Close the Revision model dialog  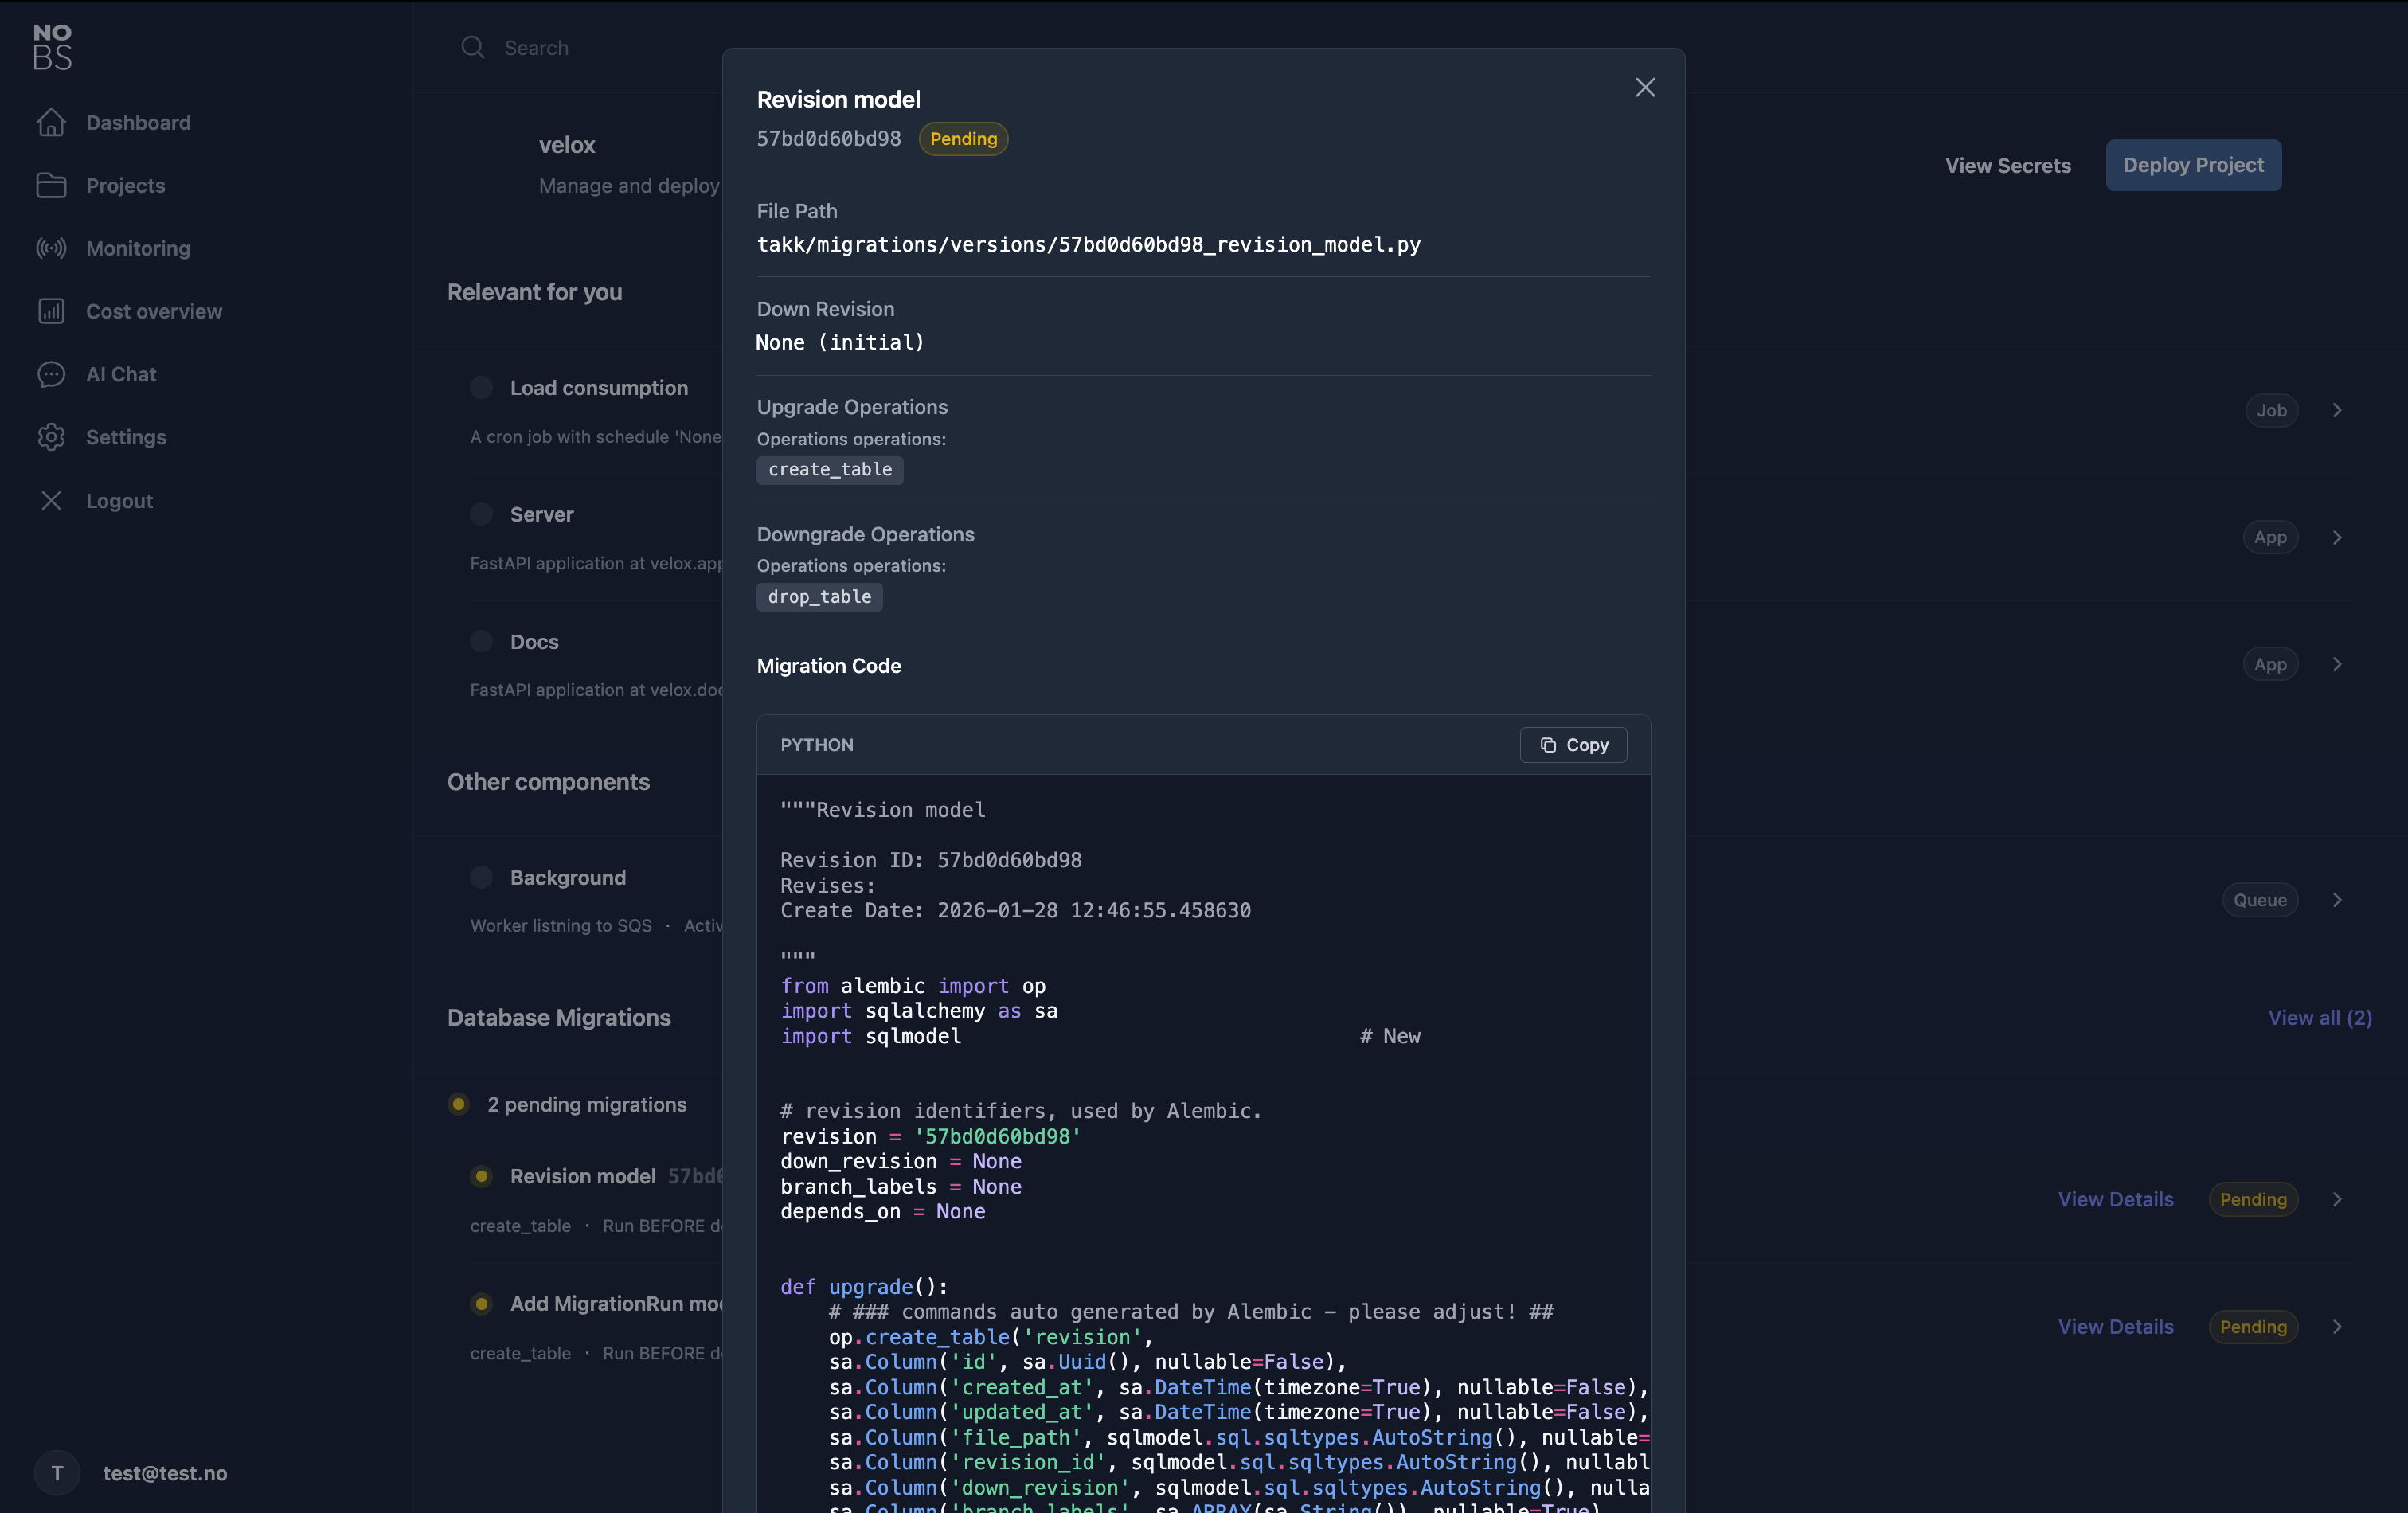1645,88
